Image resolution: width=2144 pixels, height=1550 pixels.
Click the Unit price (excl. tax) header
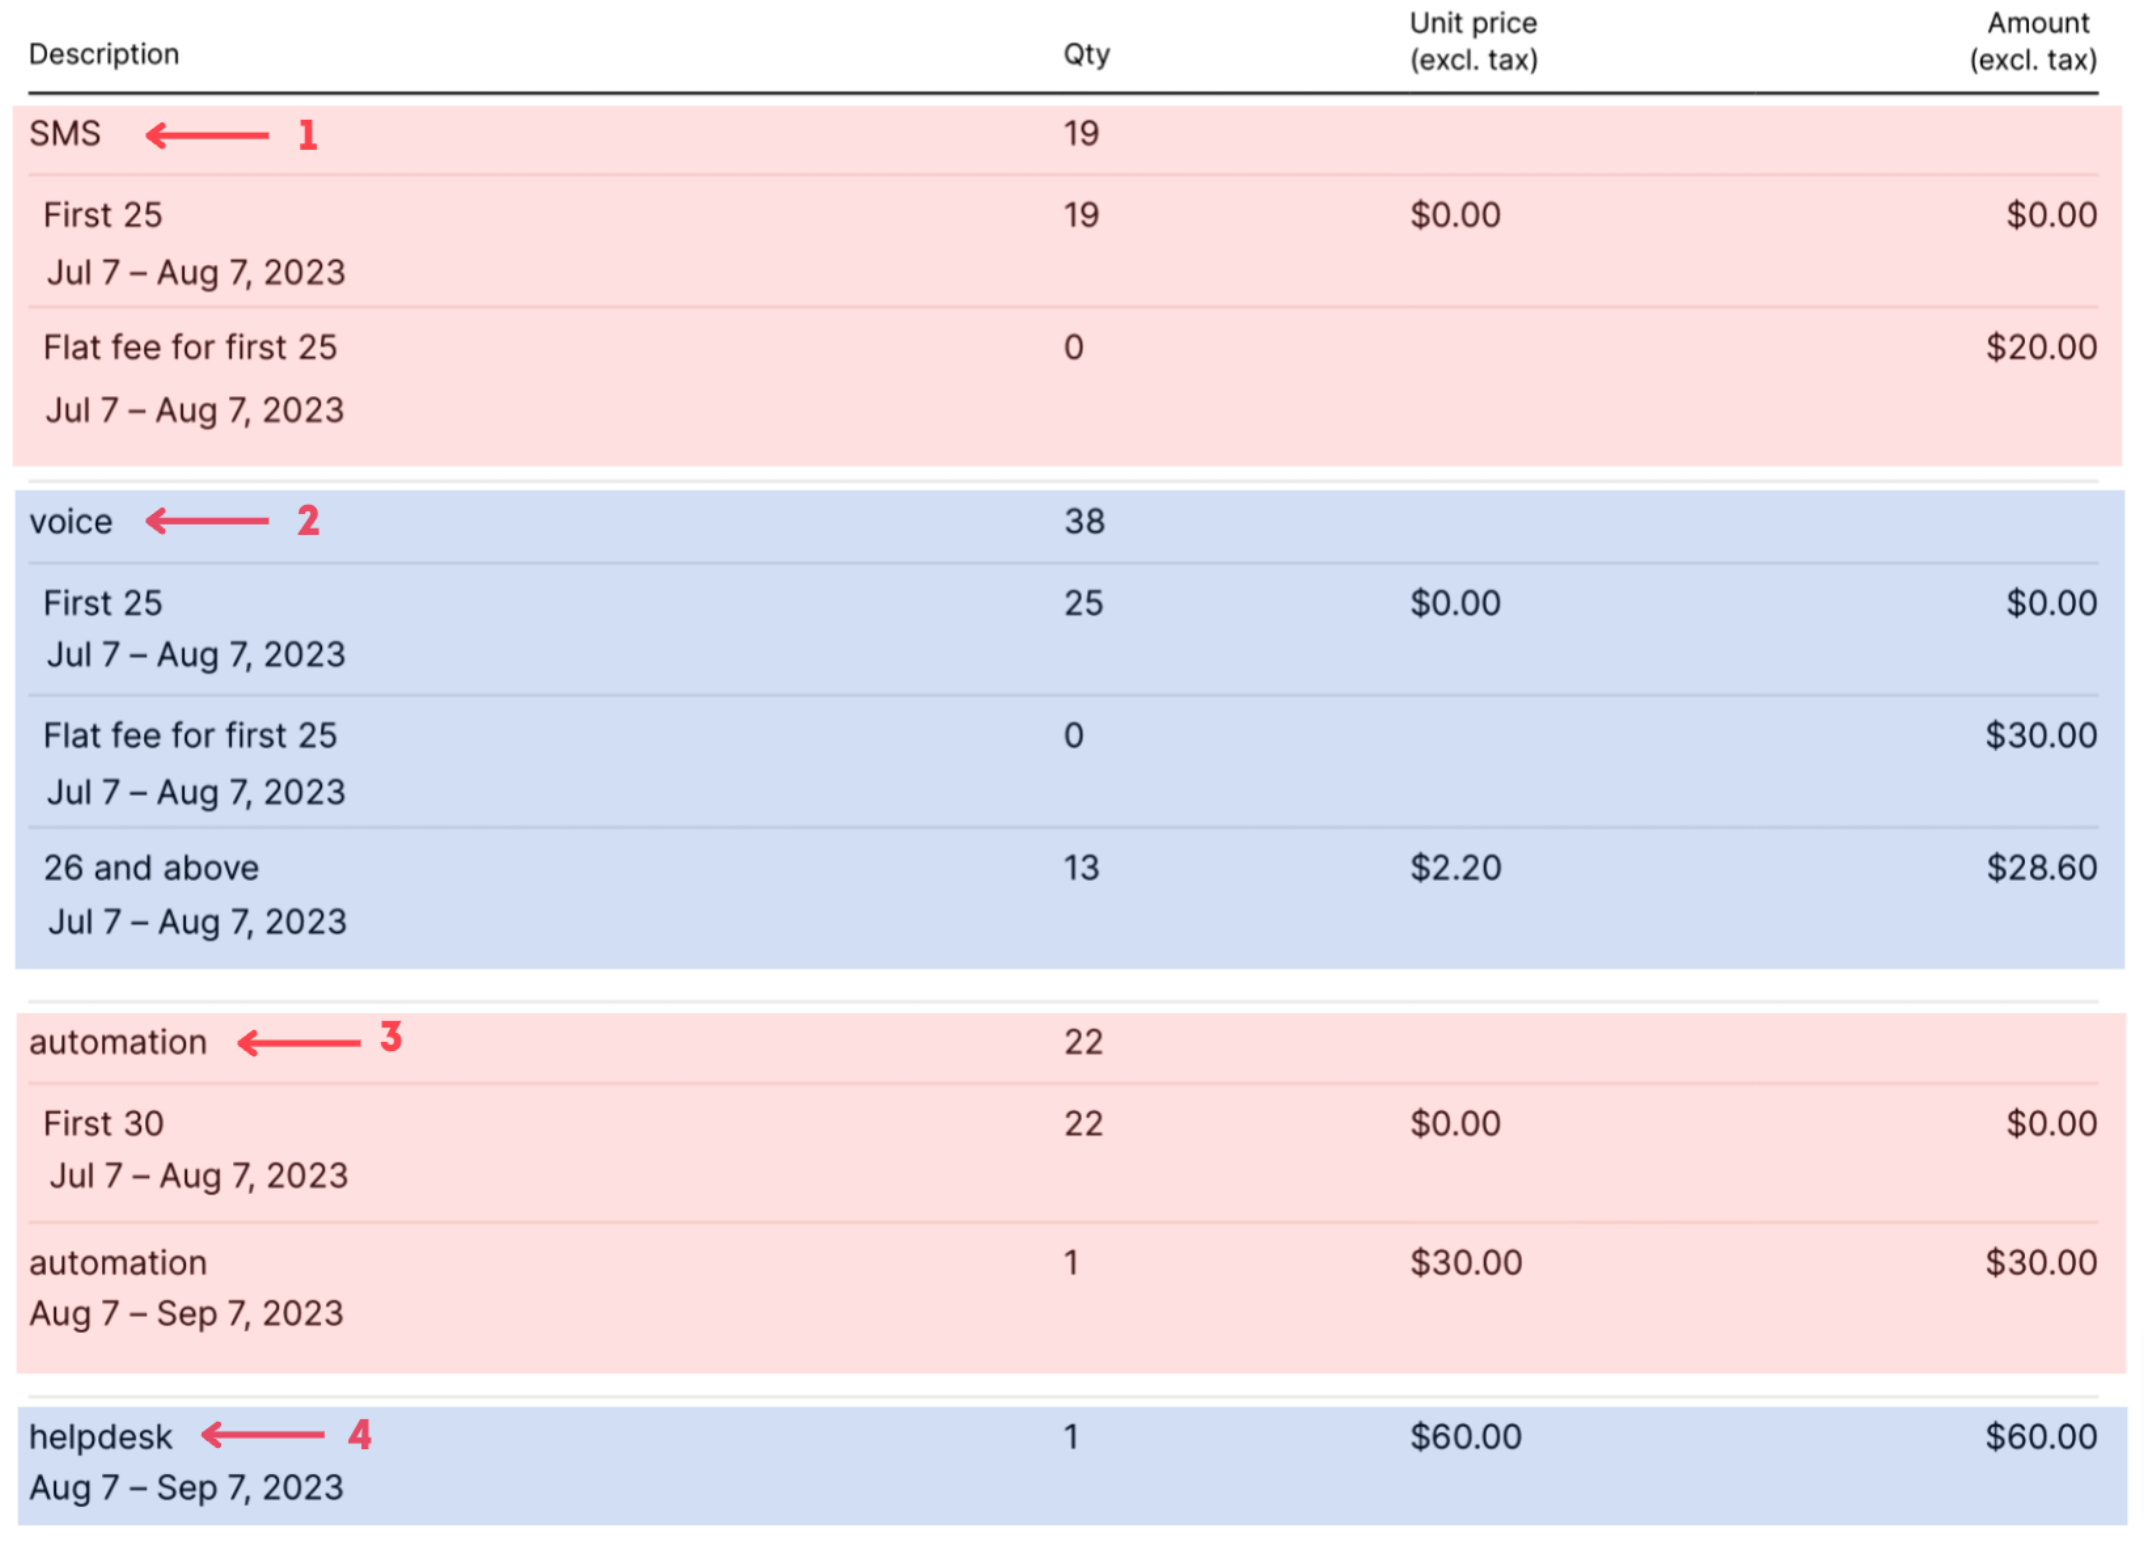pyautogui.click(x=1473, y=42)
